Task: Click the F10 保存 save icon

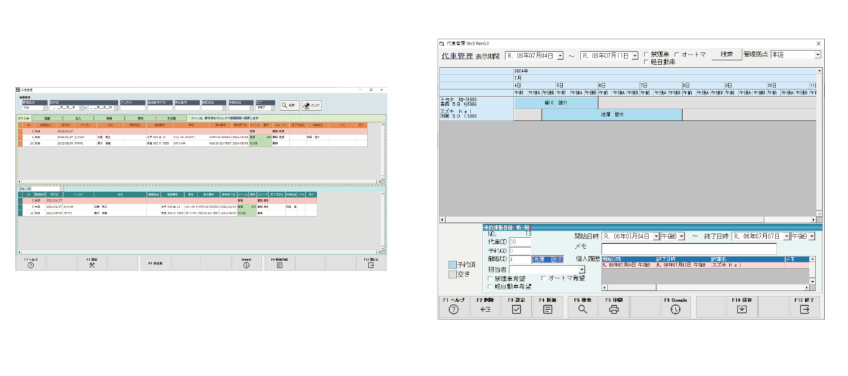Action: pyautogui.click(x=742, y=309)
